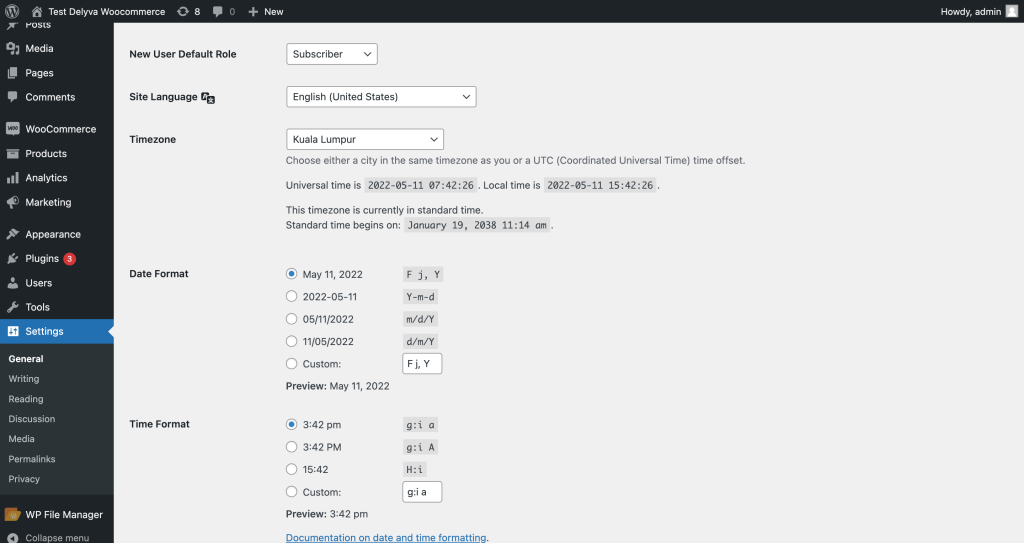Screen dimensions: 1024x543
Task: Click the Universal time value 07:42:26
Action: point(421,186)
